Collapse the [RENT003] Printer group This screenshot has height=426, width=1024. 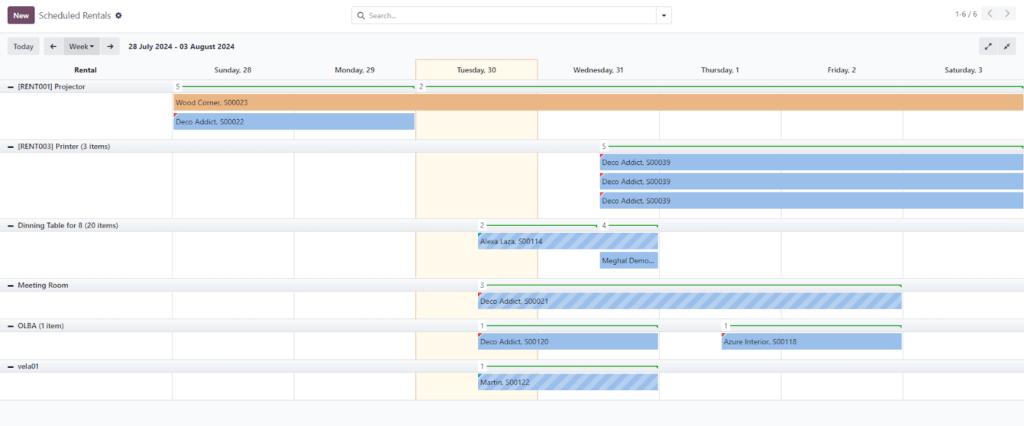click(x=11, y=146)
